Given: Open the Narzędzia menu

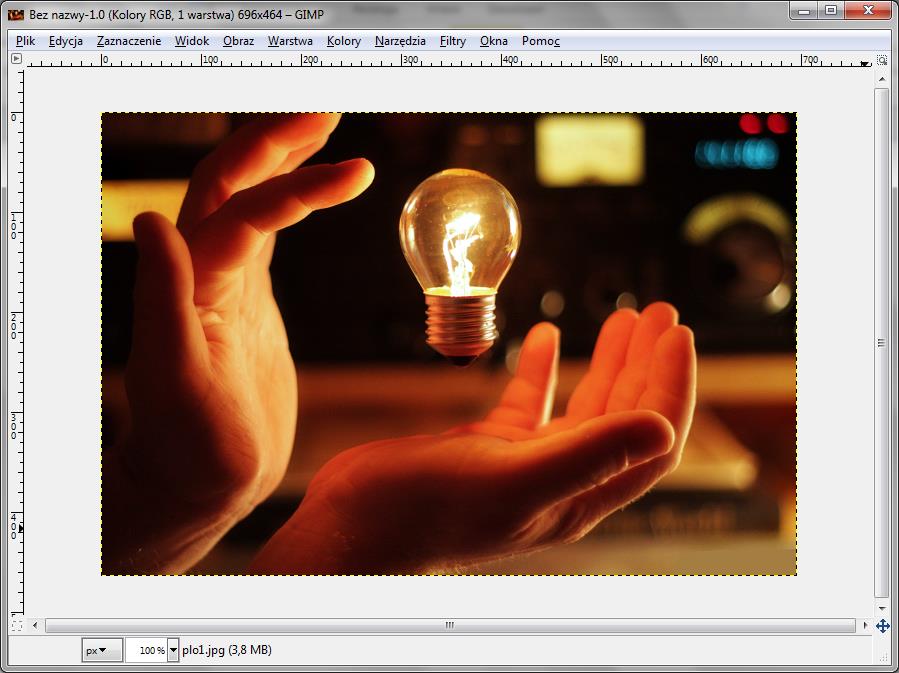Looking at the screenshot, I should pos(400,41).
